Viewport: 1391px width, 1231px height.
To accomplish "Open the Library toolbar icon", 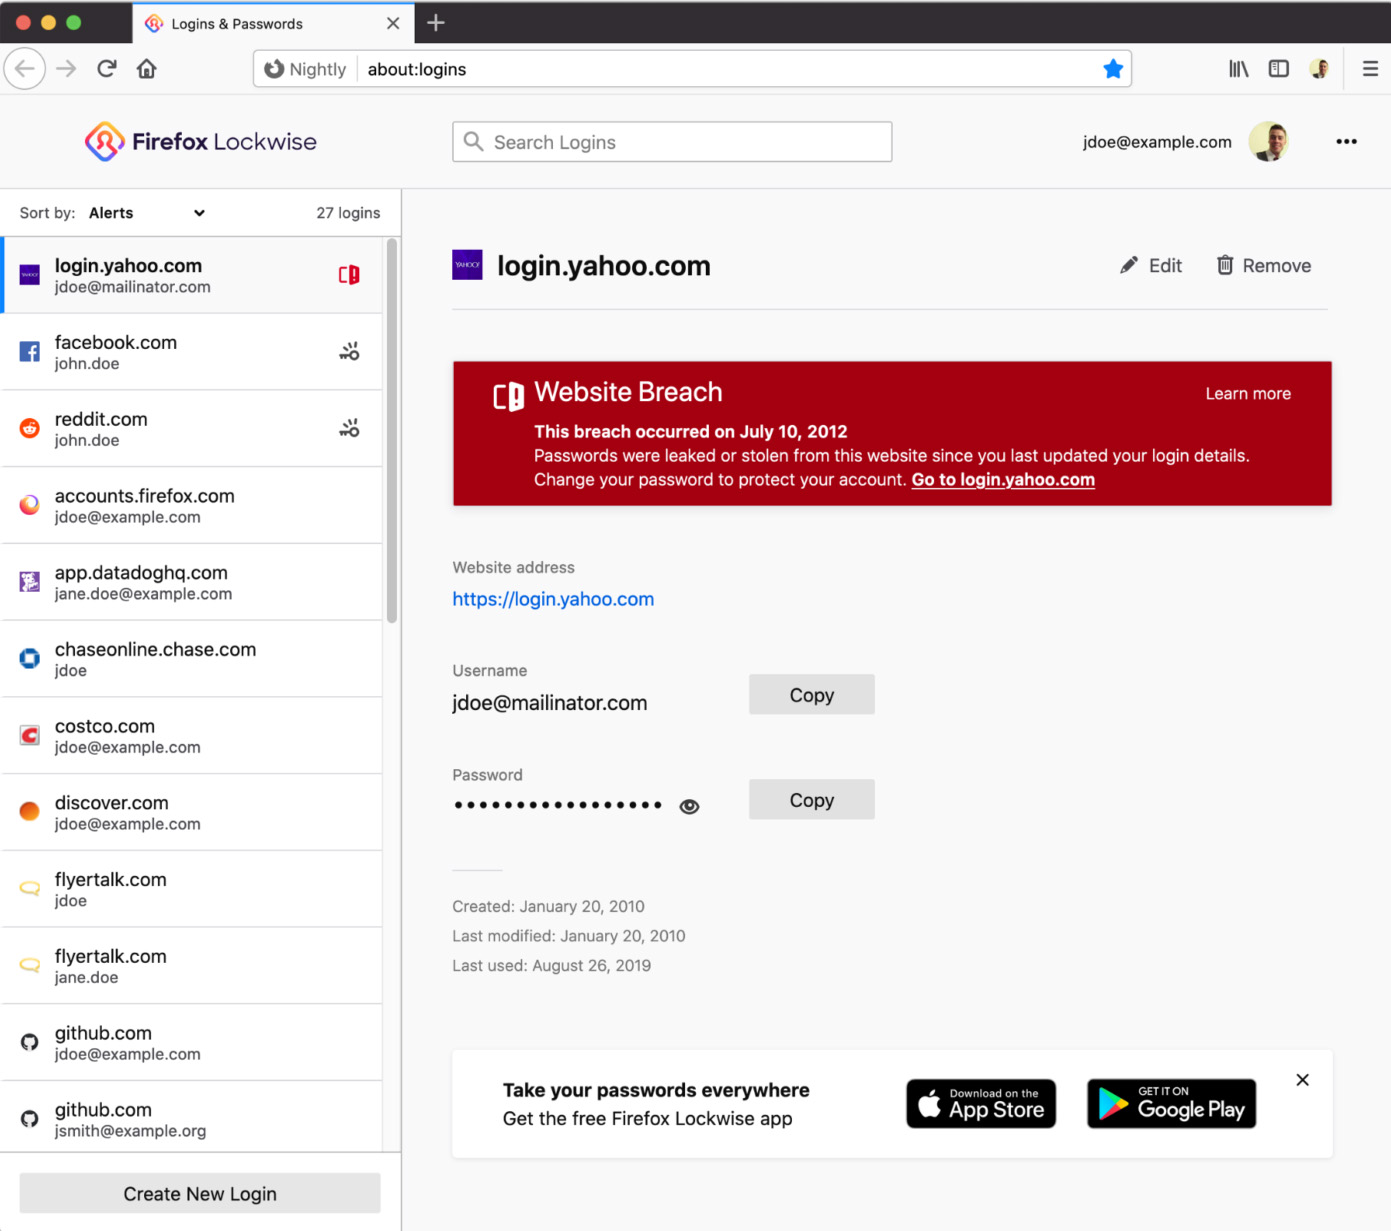I will pos(1238,69).
